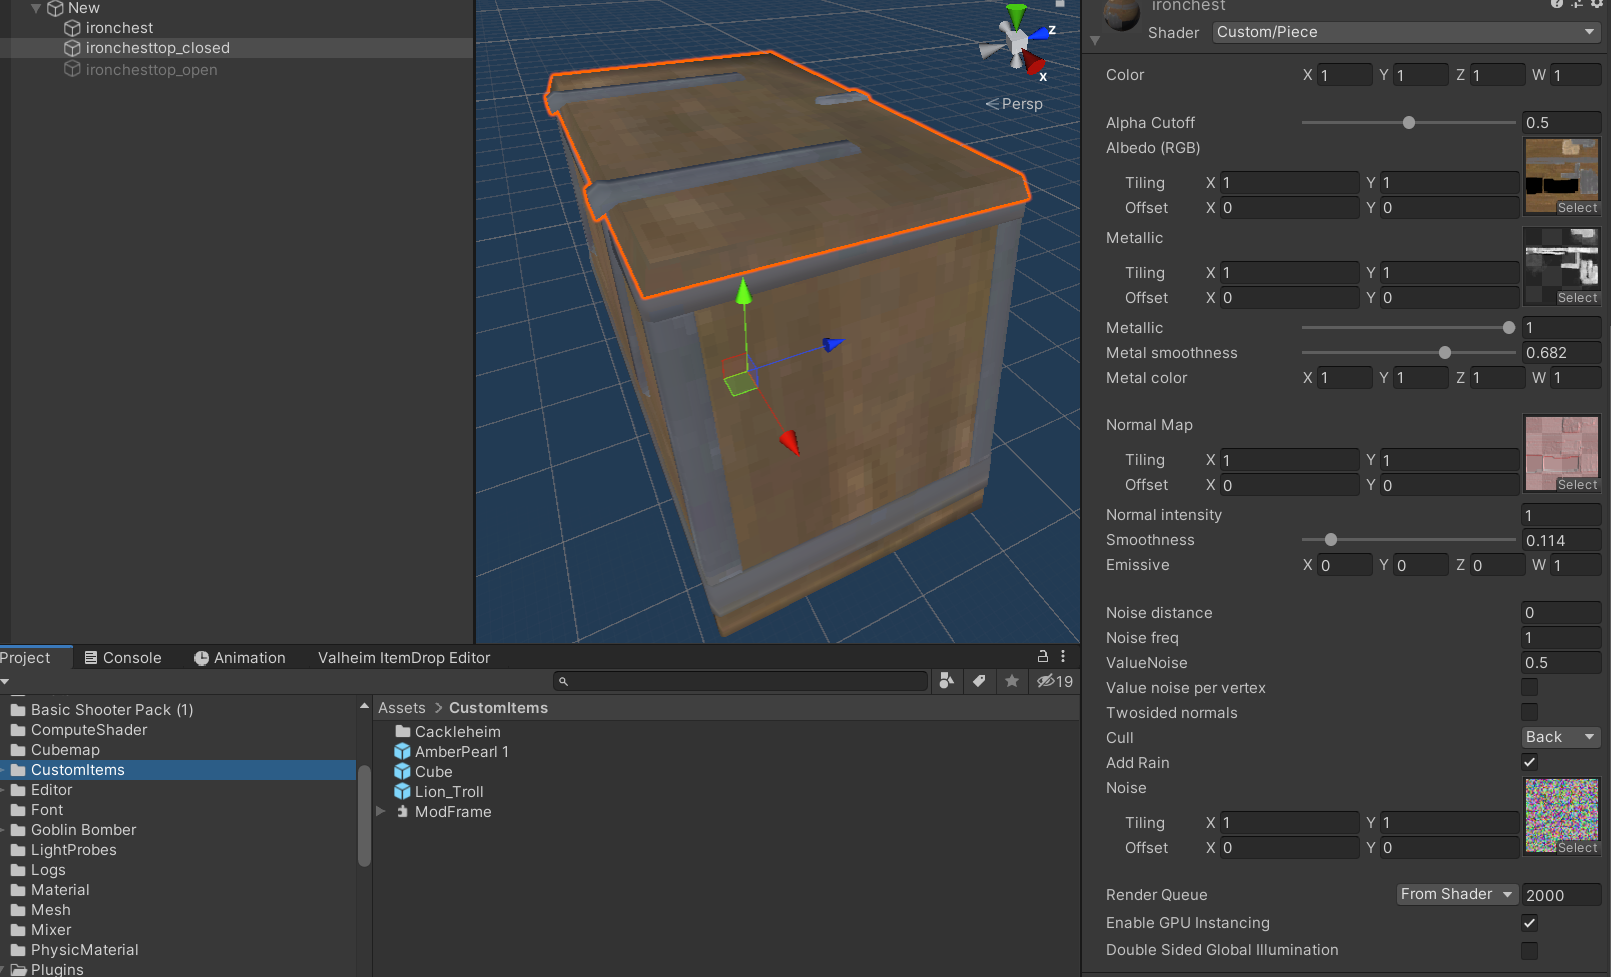The width and height of the screenshot is (1611, 977).
Task: Open search by label filter
Action: pyautogui.click(x=979, y=681)
